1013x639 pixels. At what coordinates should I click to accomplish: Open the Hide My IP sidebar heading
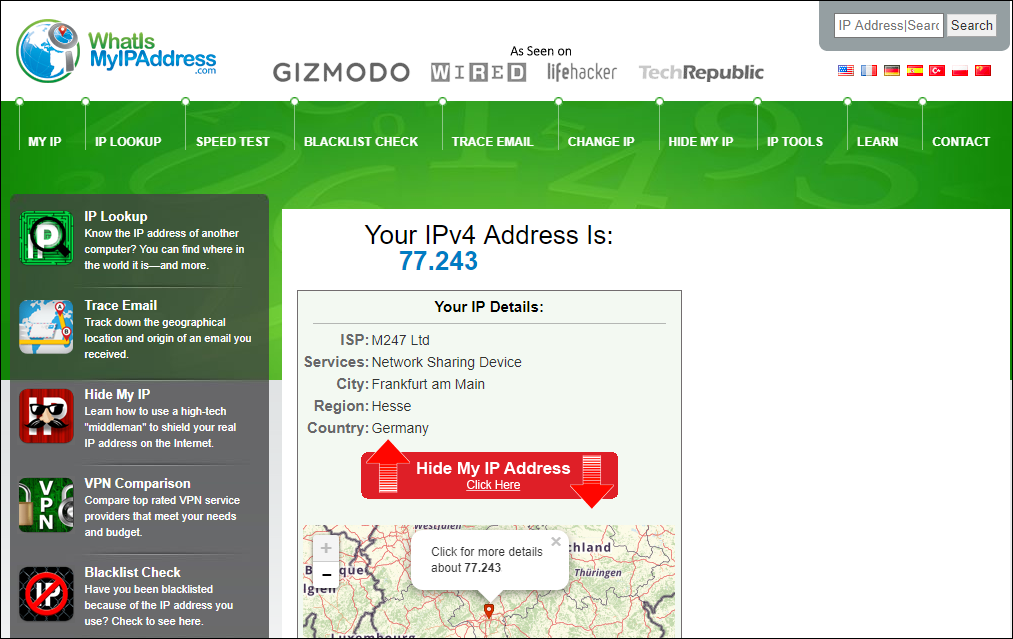coord(117,394)
